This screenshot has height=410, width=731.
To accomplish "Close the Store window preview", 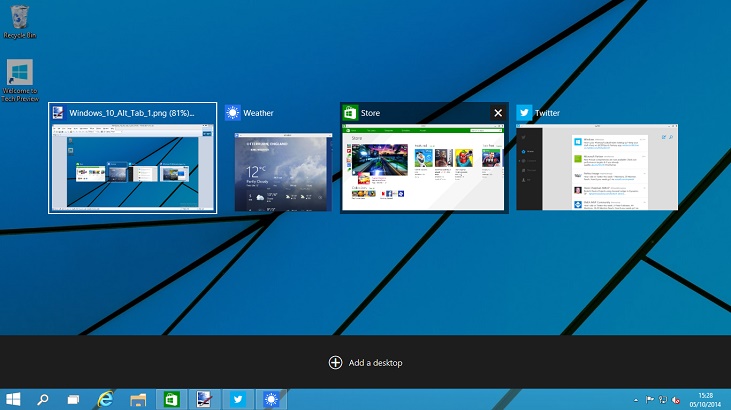I will pyautogui.click(x=498, y=113).
